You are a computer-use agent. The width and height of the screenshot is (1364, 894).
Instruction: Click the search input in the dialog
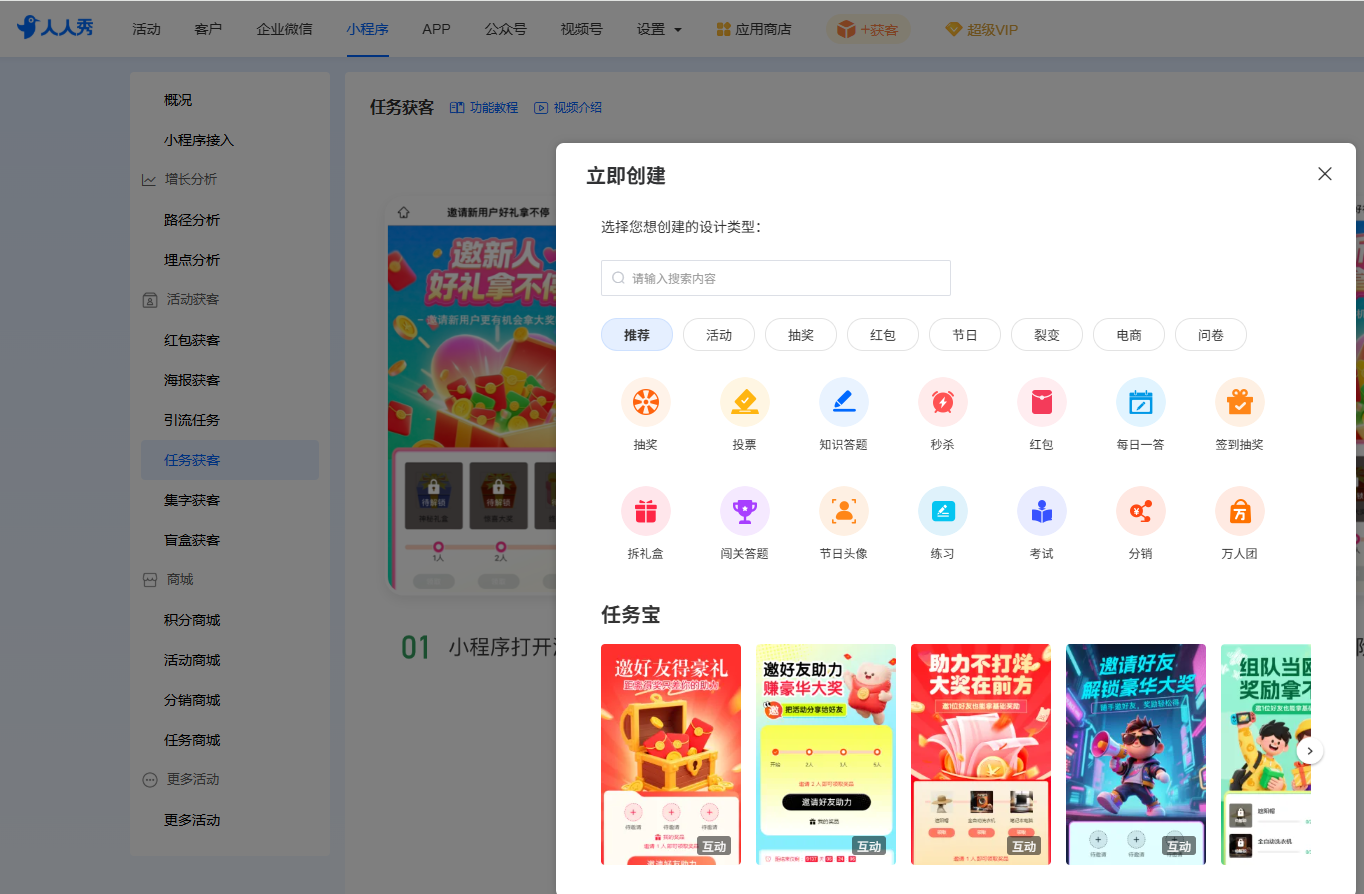775,278
